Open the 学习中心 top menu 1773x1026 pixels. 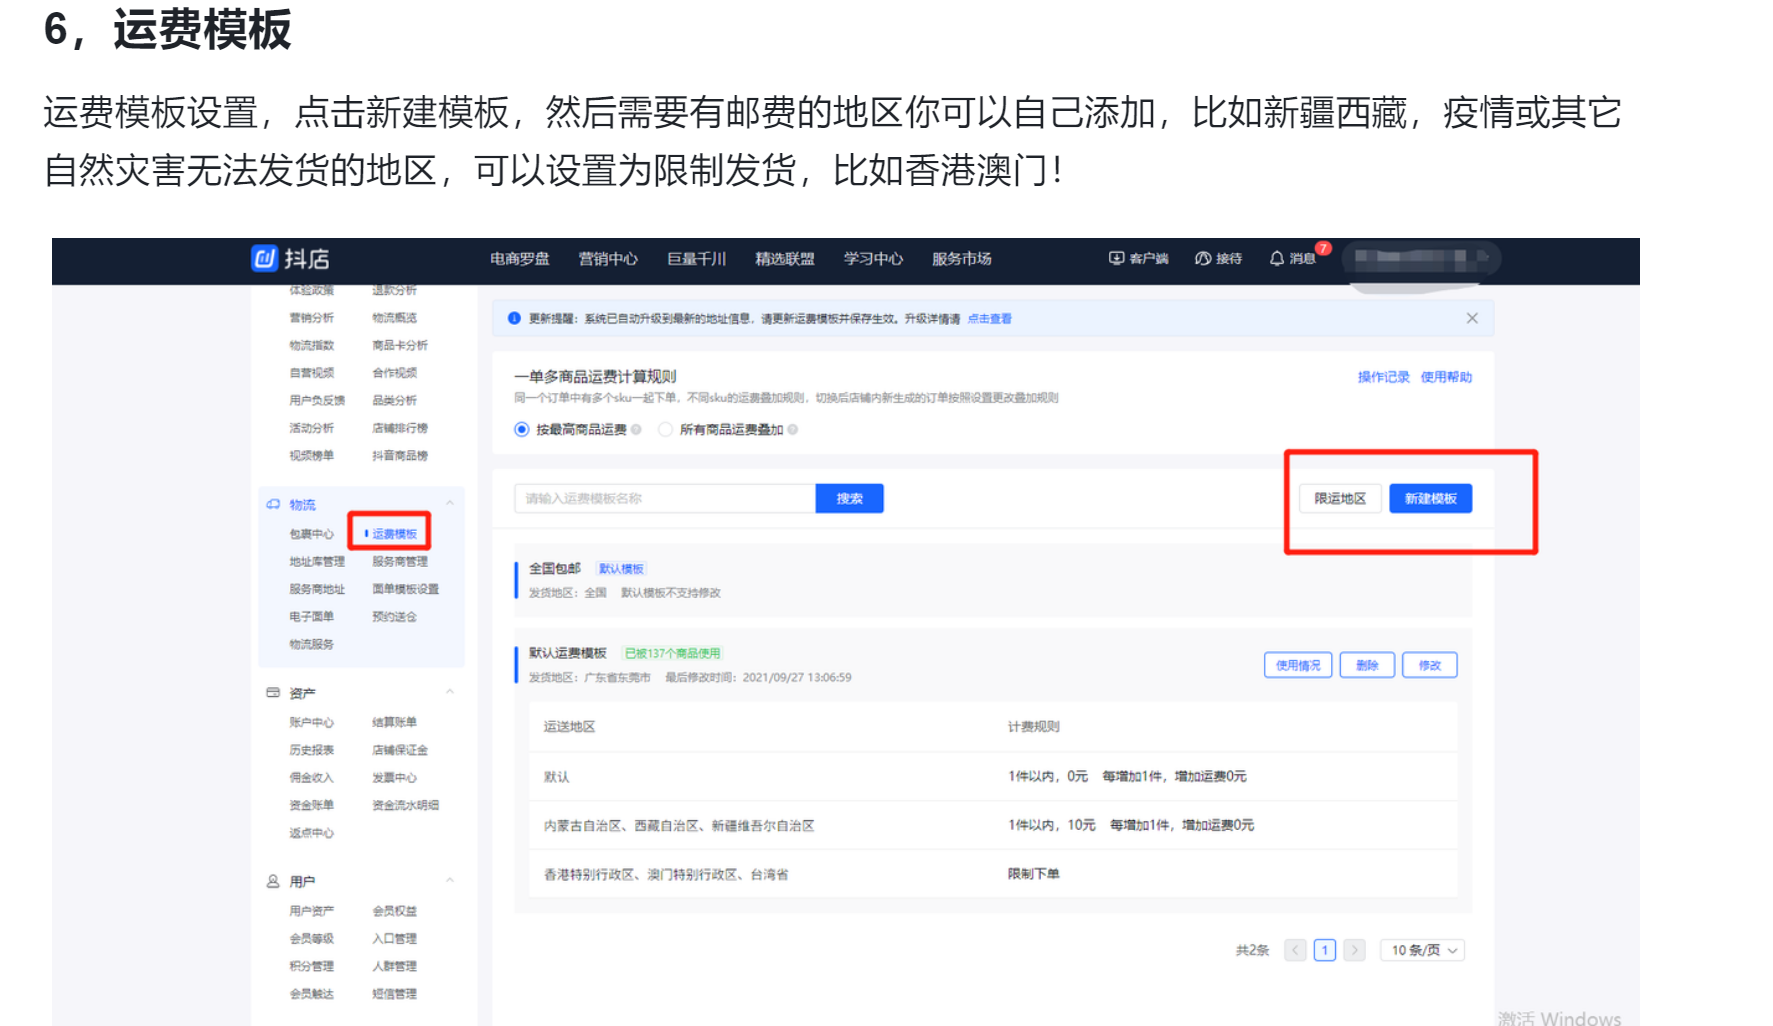click(x=873, y=259)
